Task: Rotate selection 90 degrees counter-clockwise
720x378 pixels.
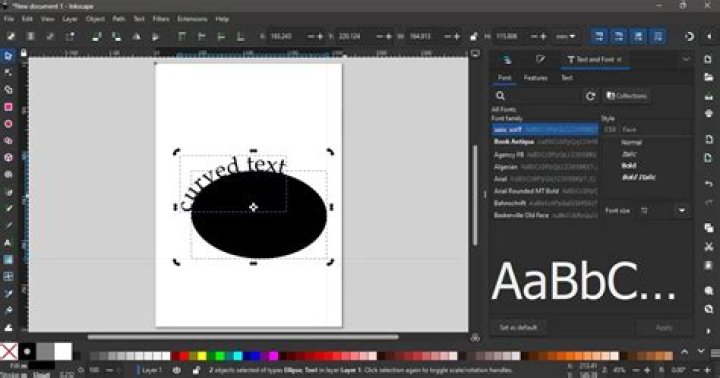Action: [97, 36]
